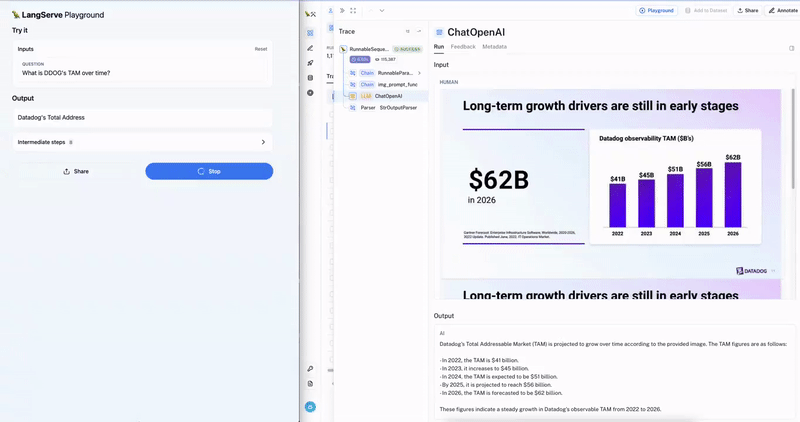Click the input panel vertical scrollbar
This screenshot has width=800, height=422.
pos(793,138)
